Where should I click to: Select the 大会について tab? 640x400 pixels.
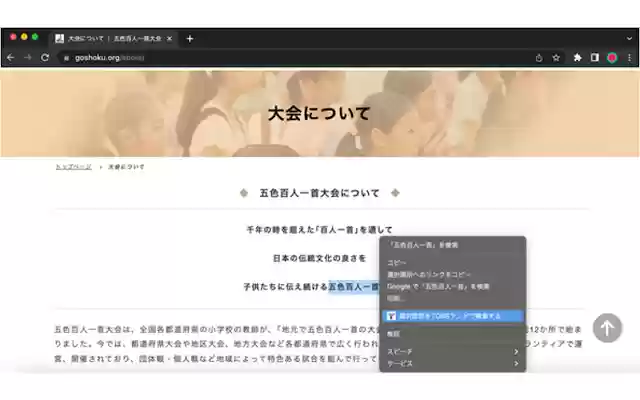[x=114, y=38]
